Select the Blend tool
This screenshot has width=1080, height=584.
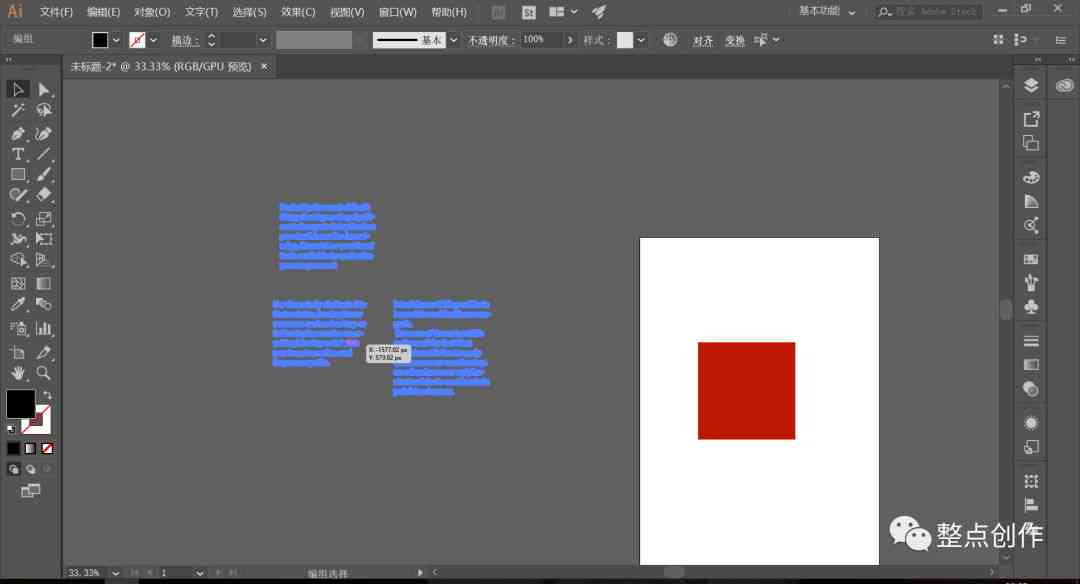pyautogui.click(x=44, y=304)
